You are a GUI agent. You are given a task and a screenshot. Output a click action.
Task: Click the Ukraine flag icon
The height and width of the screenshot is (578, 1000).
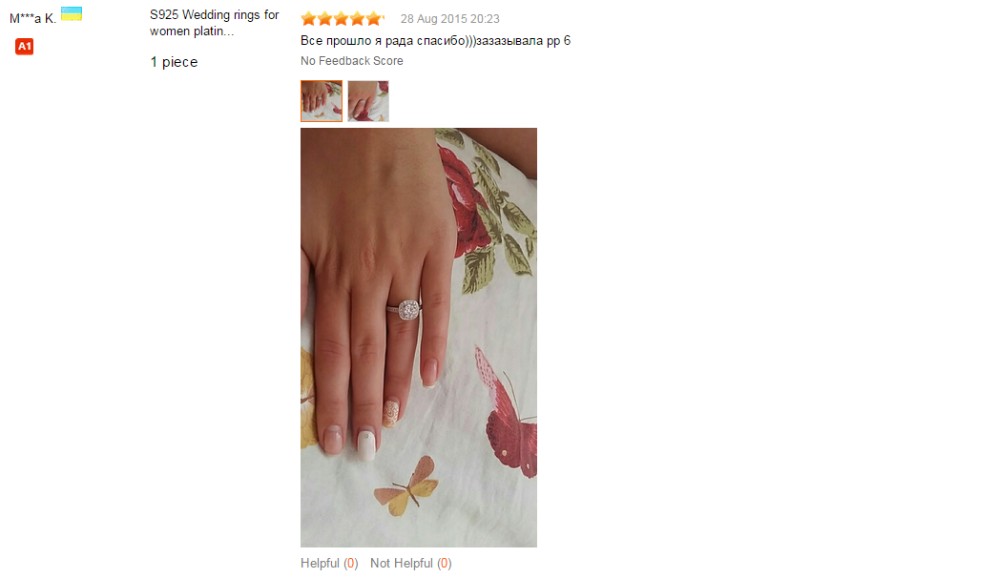point(71,13)
